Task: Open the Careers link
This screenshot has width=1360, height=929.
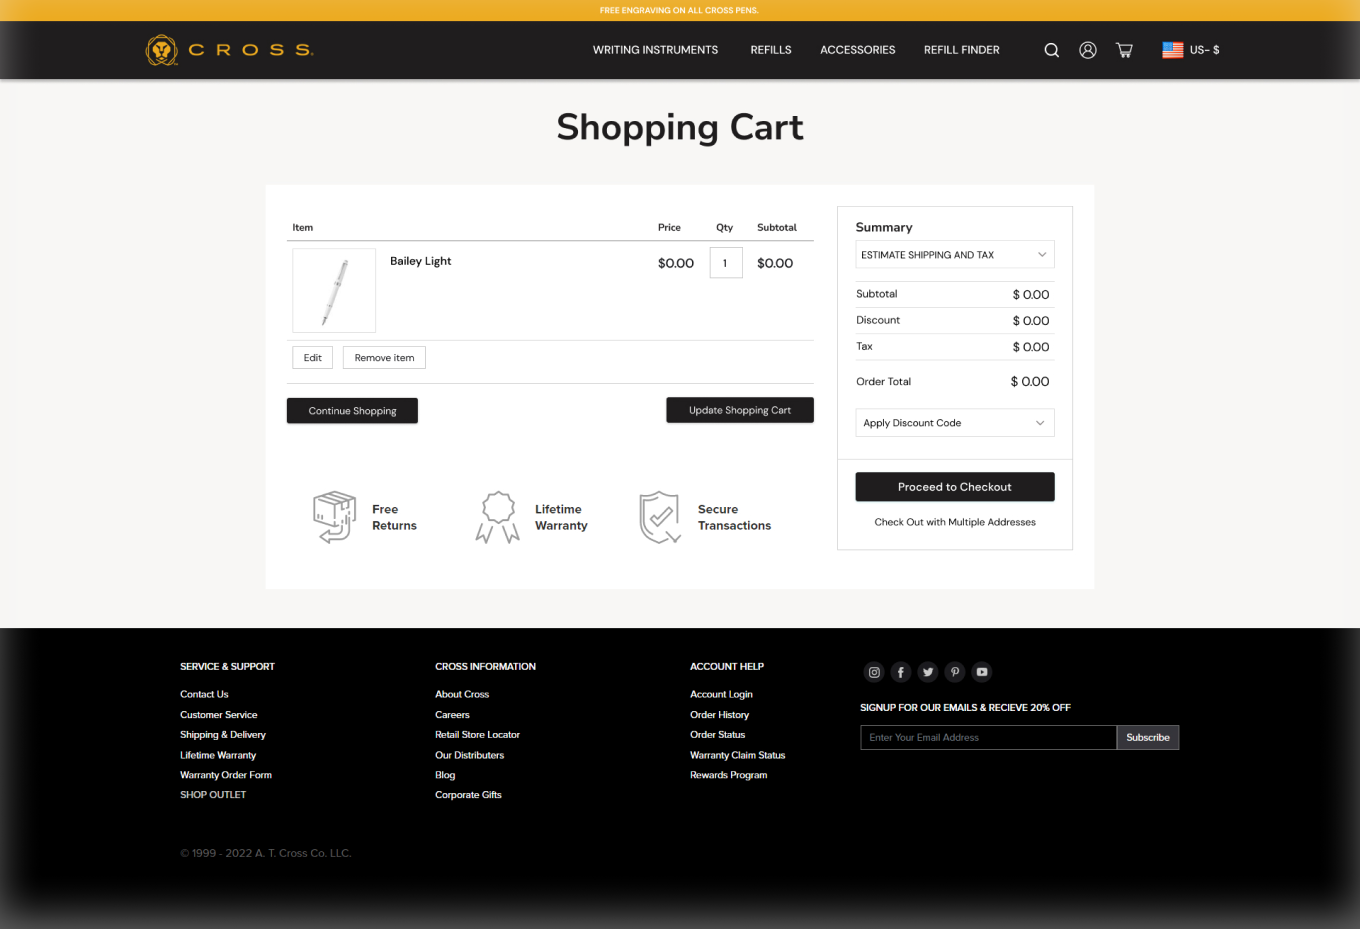Action: click(452, 715)
